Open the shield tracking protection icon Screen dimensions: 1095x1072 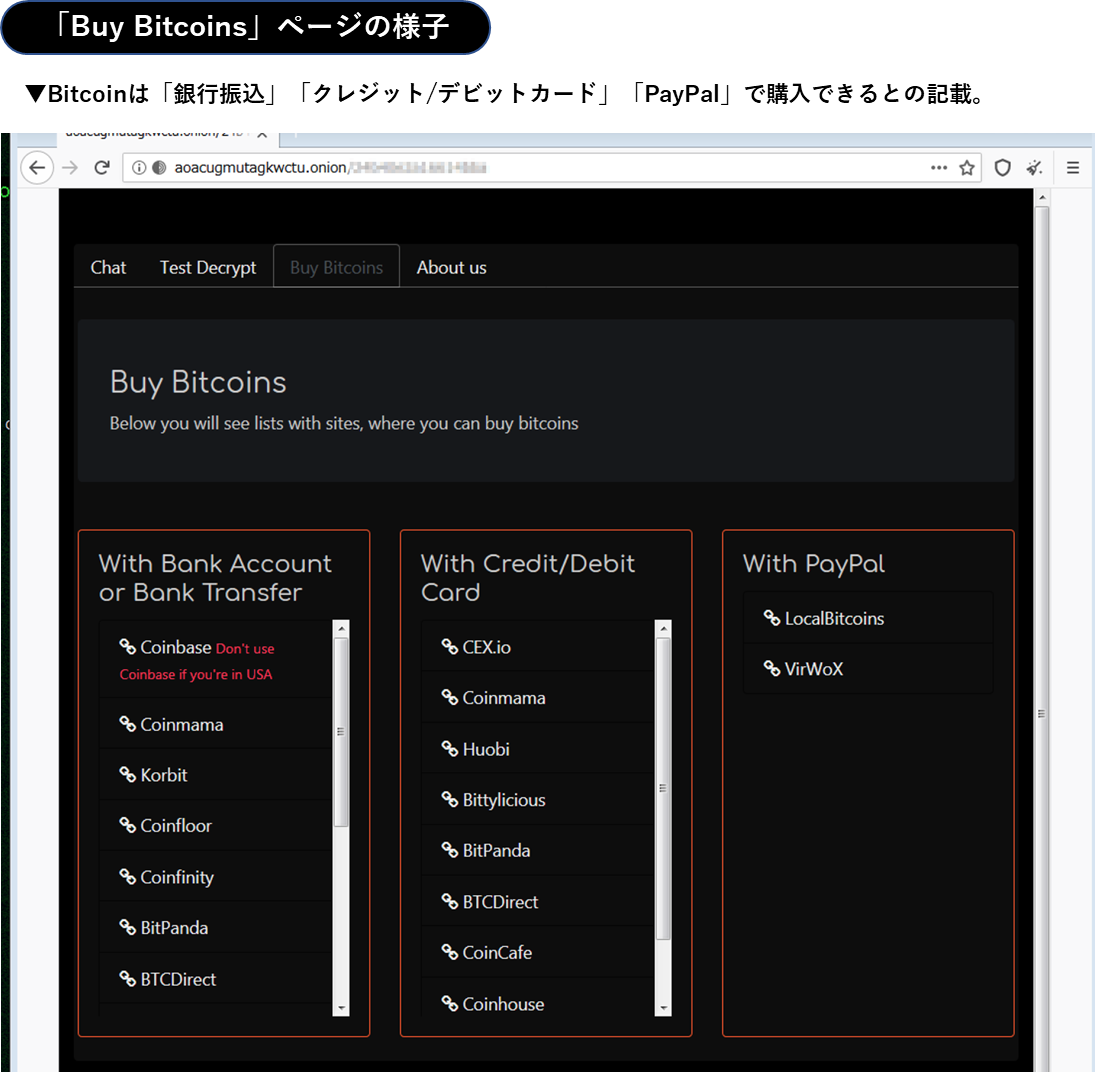[1002, 168]
